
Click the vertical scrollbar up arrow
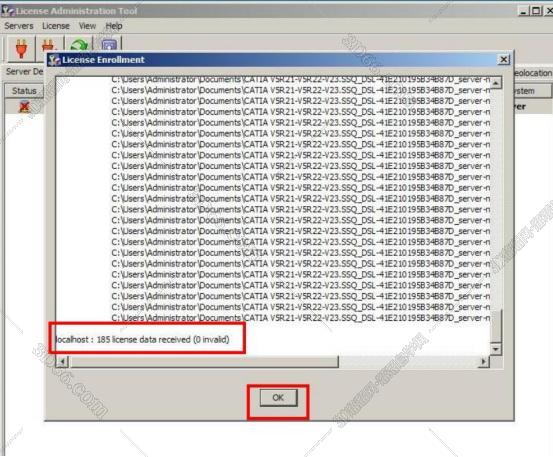[x=496, y=83]
